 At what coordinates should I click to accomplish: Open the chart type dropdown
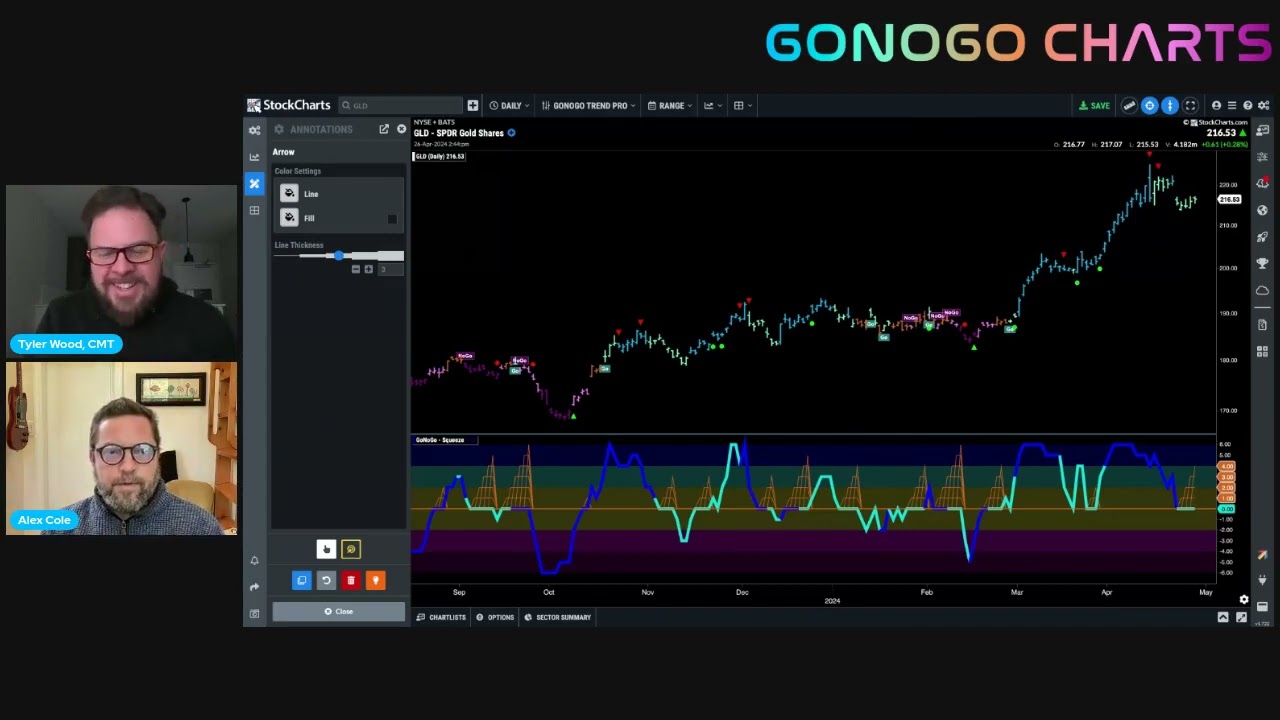(x=713, y=105)
